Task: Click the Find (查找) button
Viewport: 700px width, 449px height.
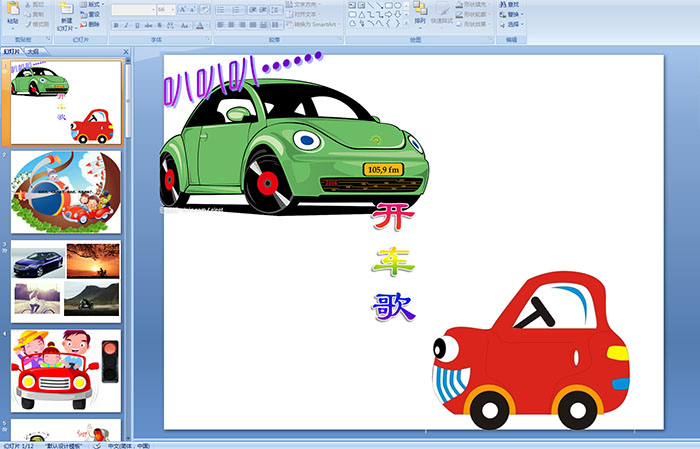Action: pos(509,4)
